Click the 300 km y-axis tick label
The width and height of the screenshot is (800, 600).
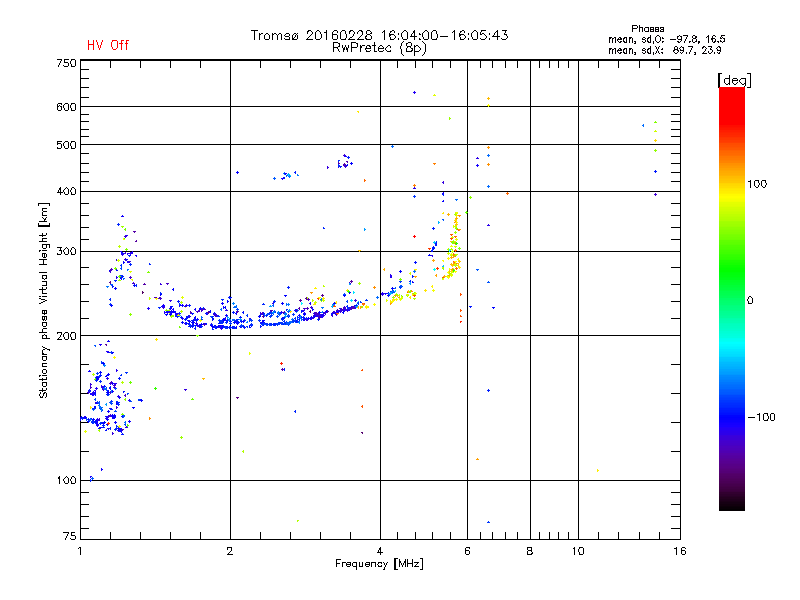(66, 251)
